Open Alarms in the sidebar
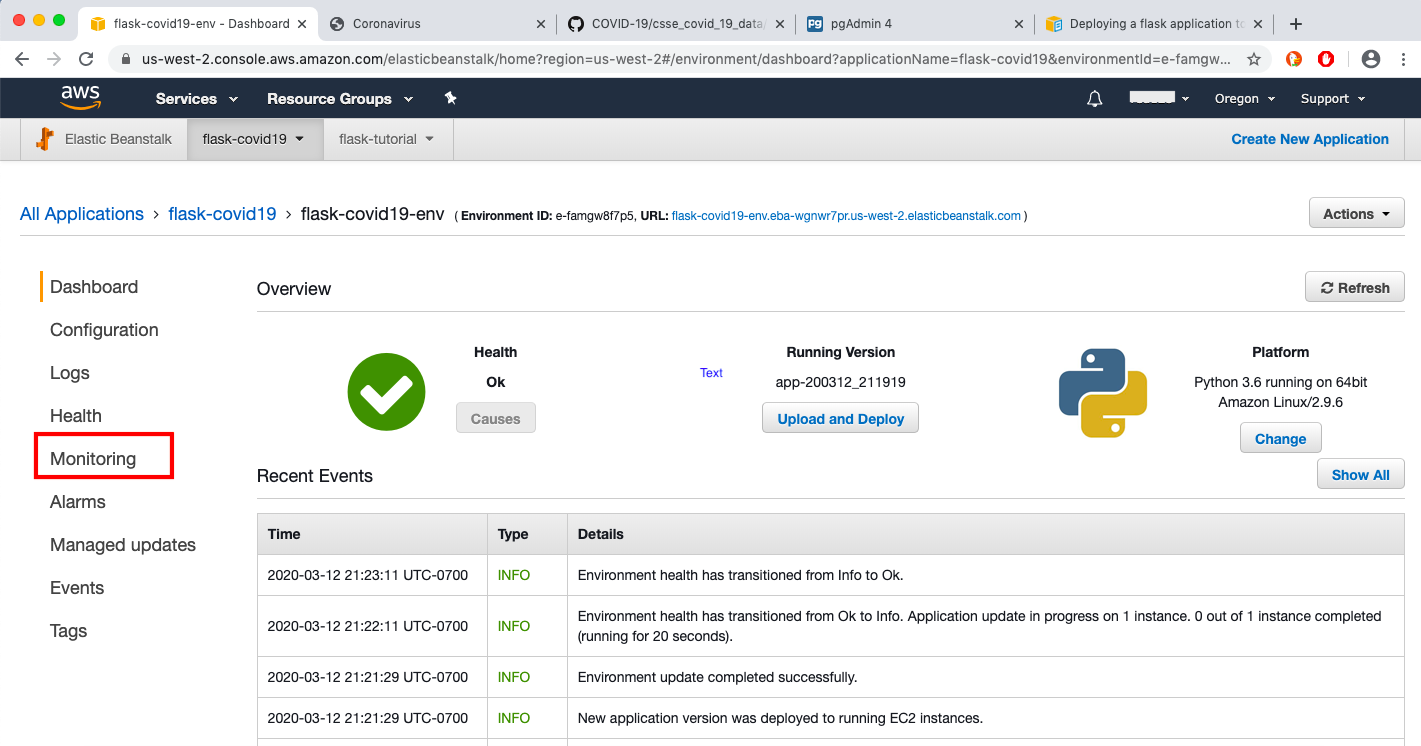This screenshot has width=1421, height=746. pos(78,502)
